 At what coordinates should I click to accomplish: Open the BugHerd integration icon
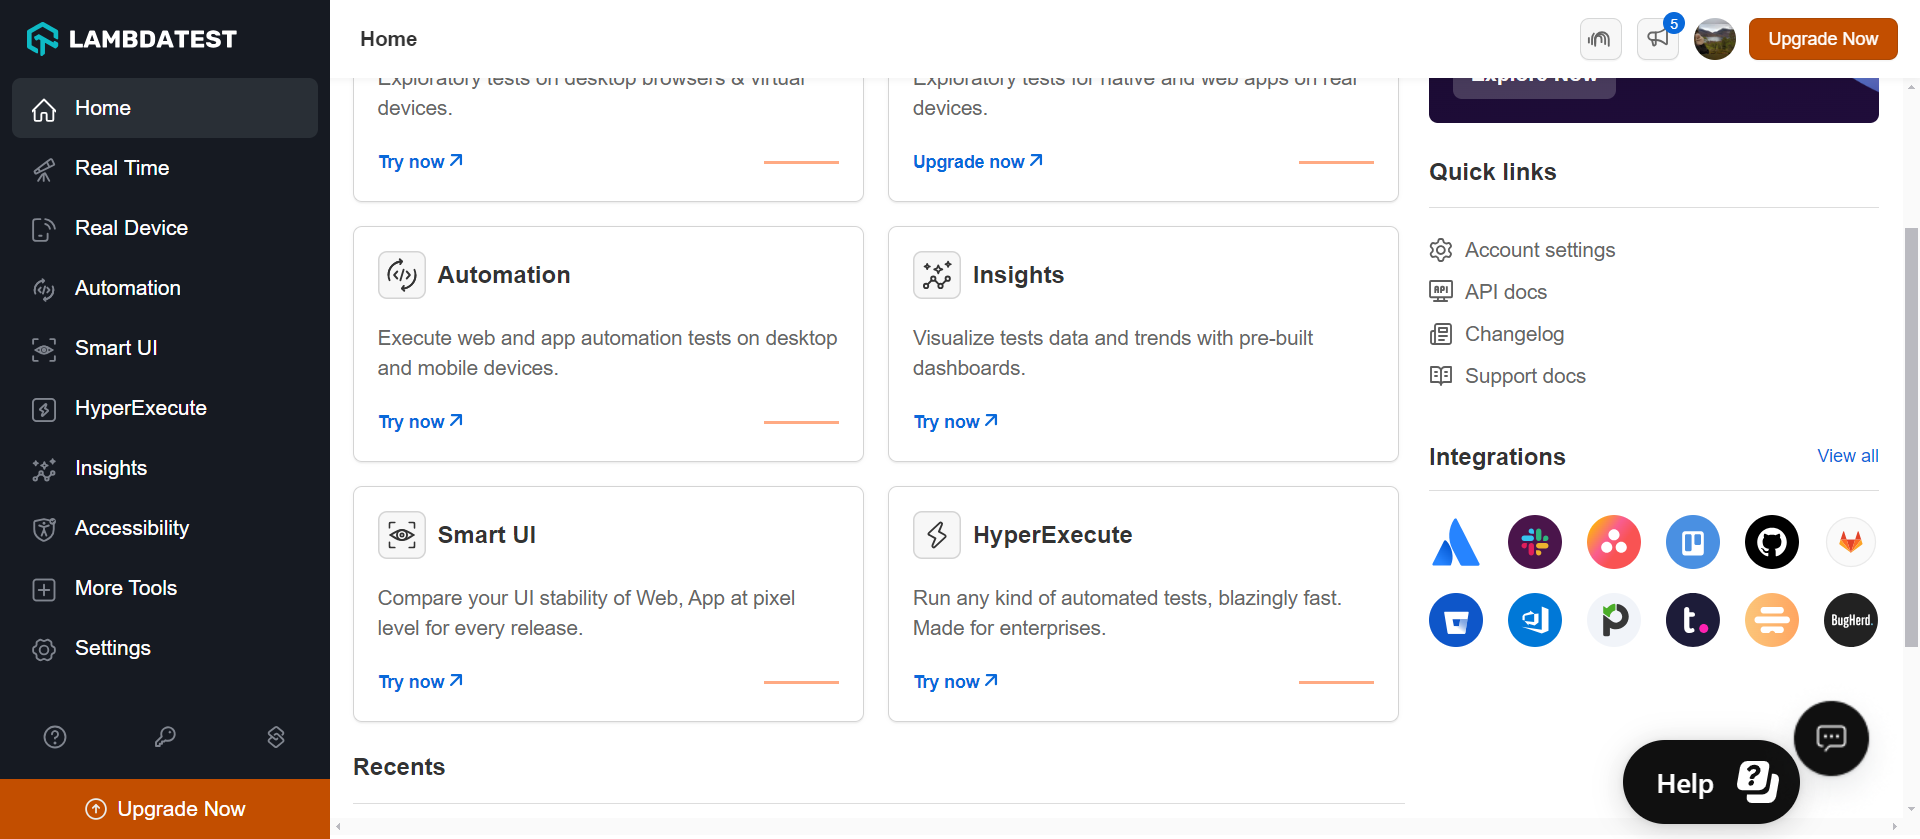pos(1850,620)
